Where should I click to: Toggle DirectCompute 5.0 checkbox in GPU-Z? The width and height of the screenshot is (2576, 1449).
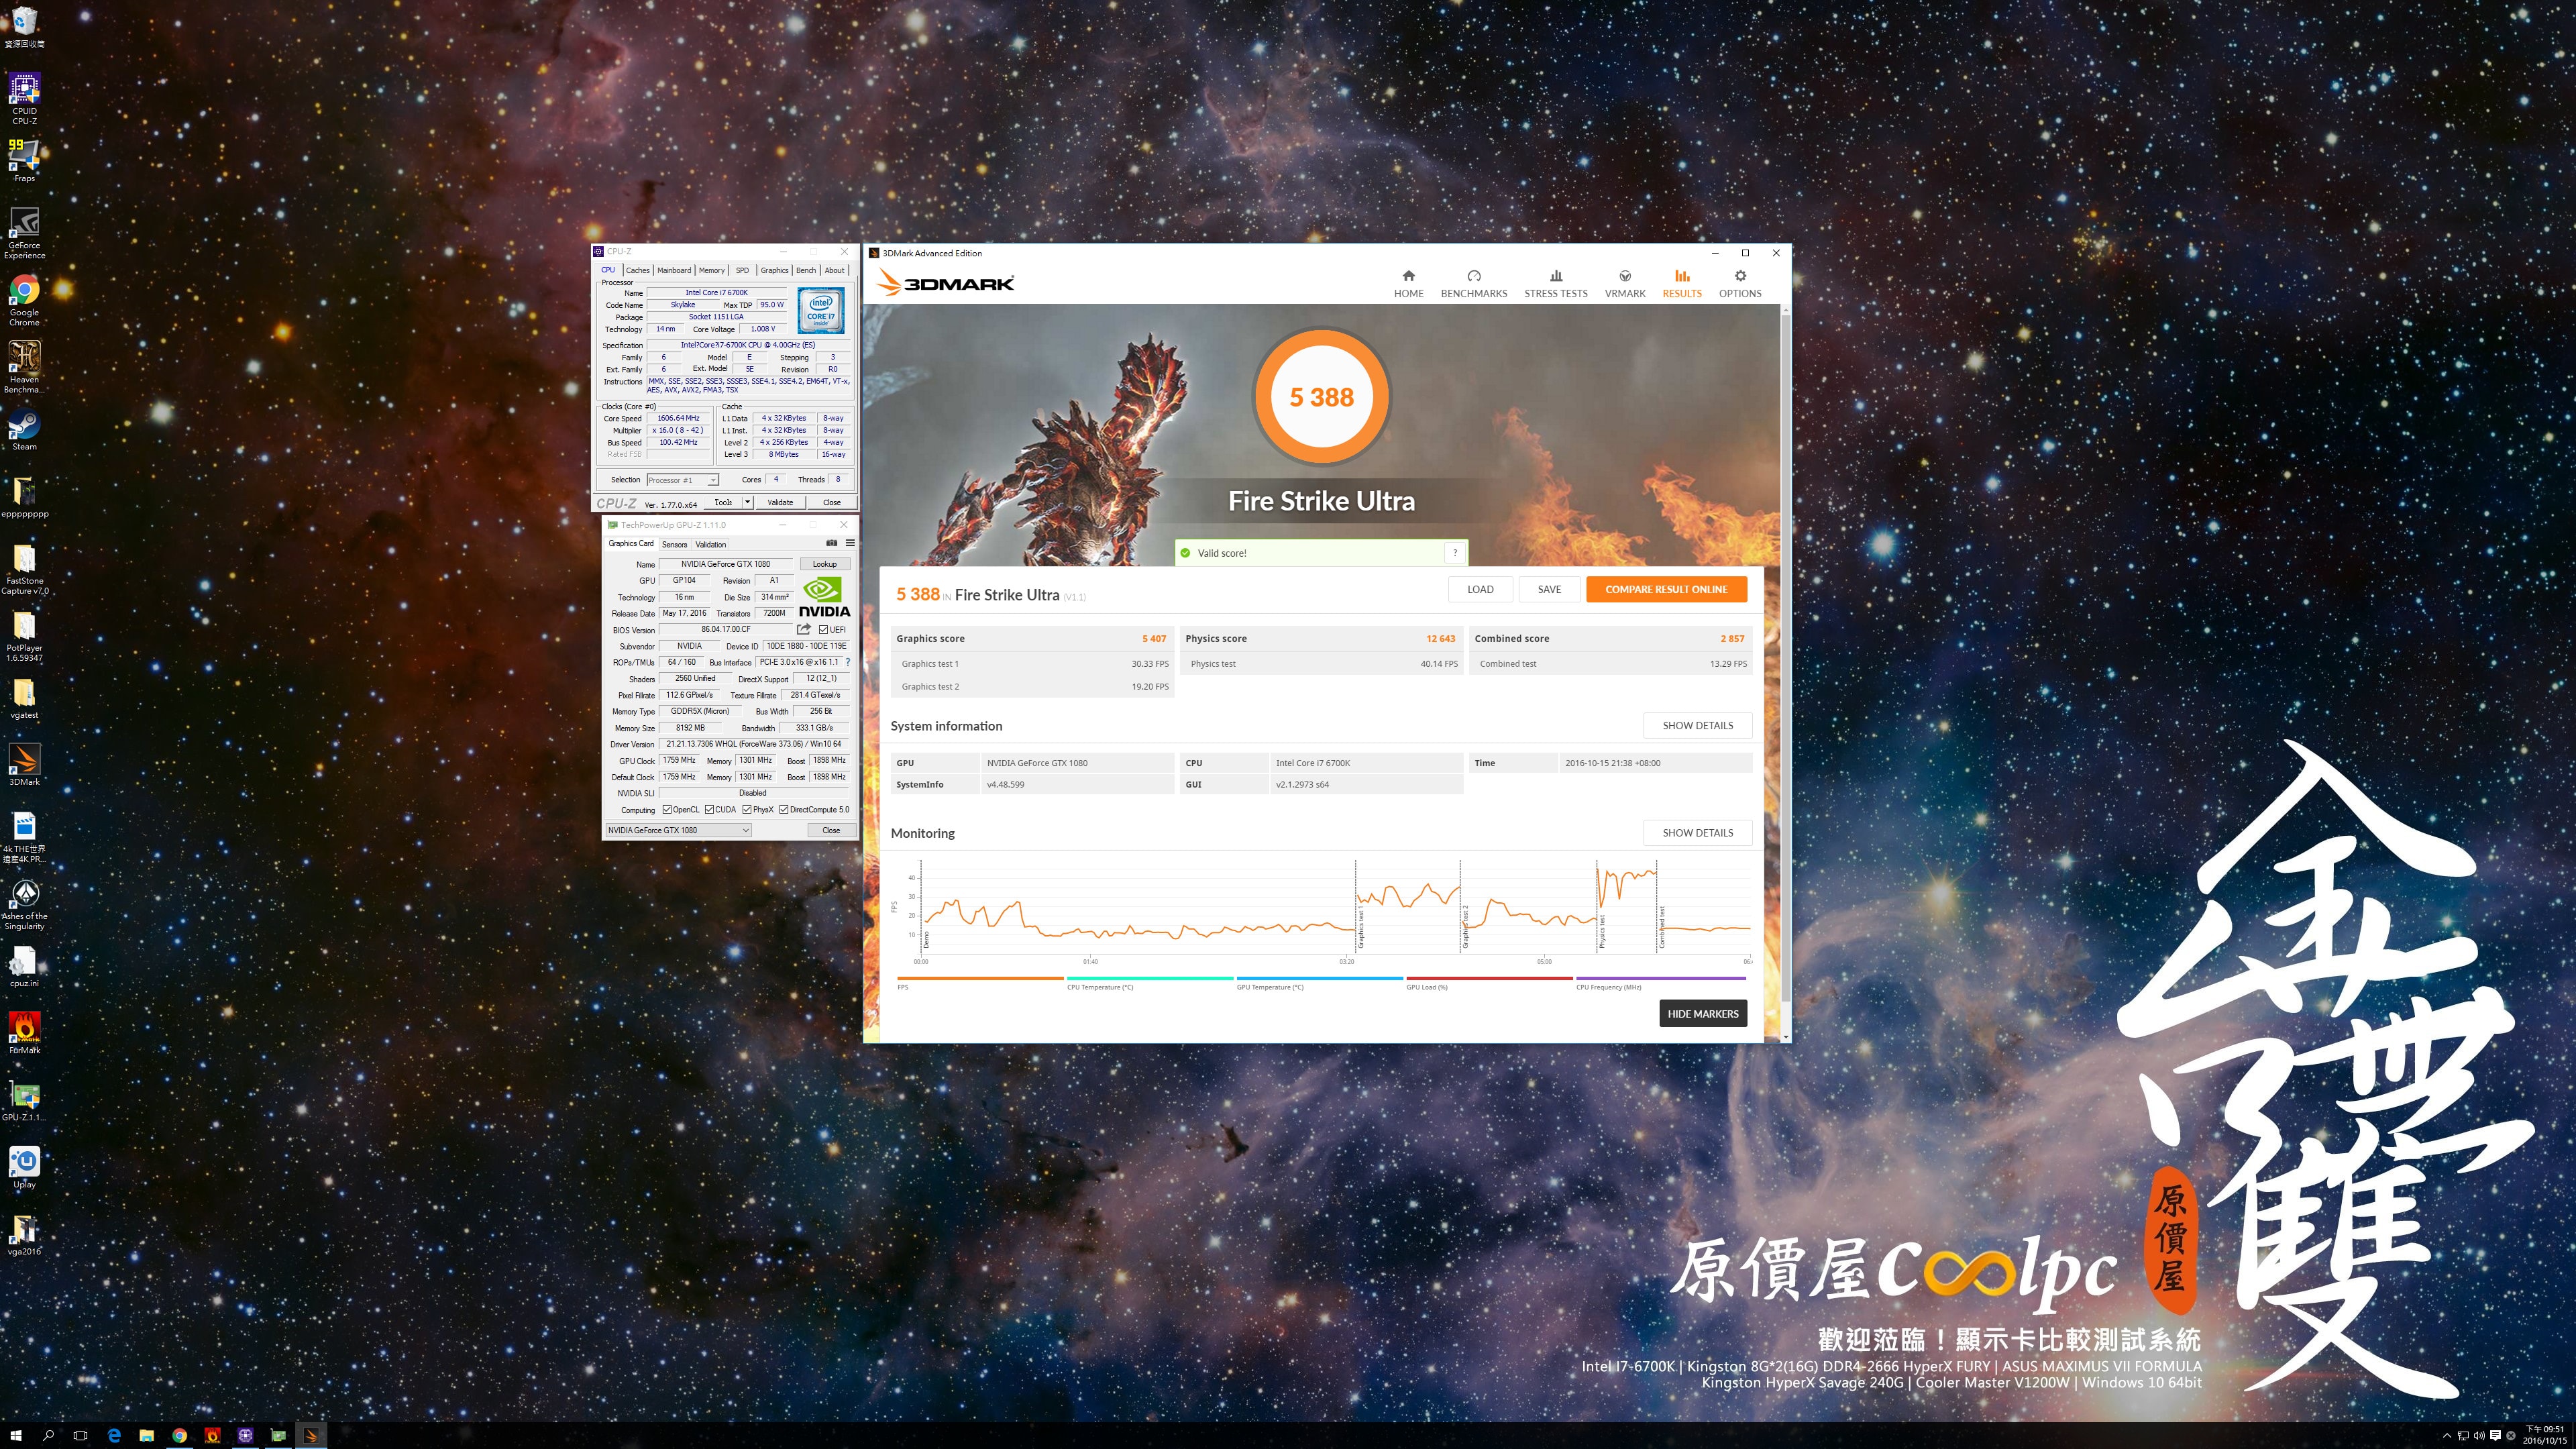[784, 809]
